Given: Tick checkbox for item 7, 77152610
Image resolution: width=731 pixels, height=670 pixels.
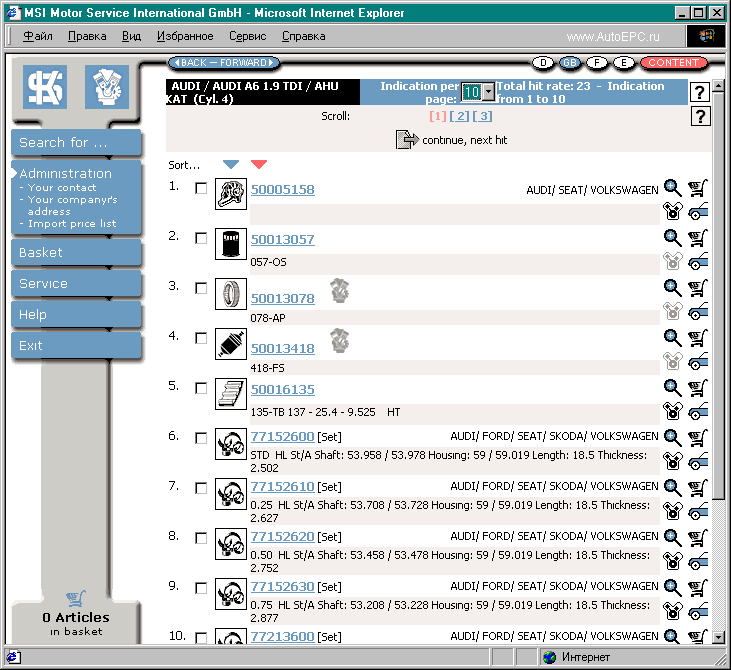Looking at the screenshot, I should 201,488.
